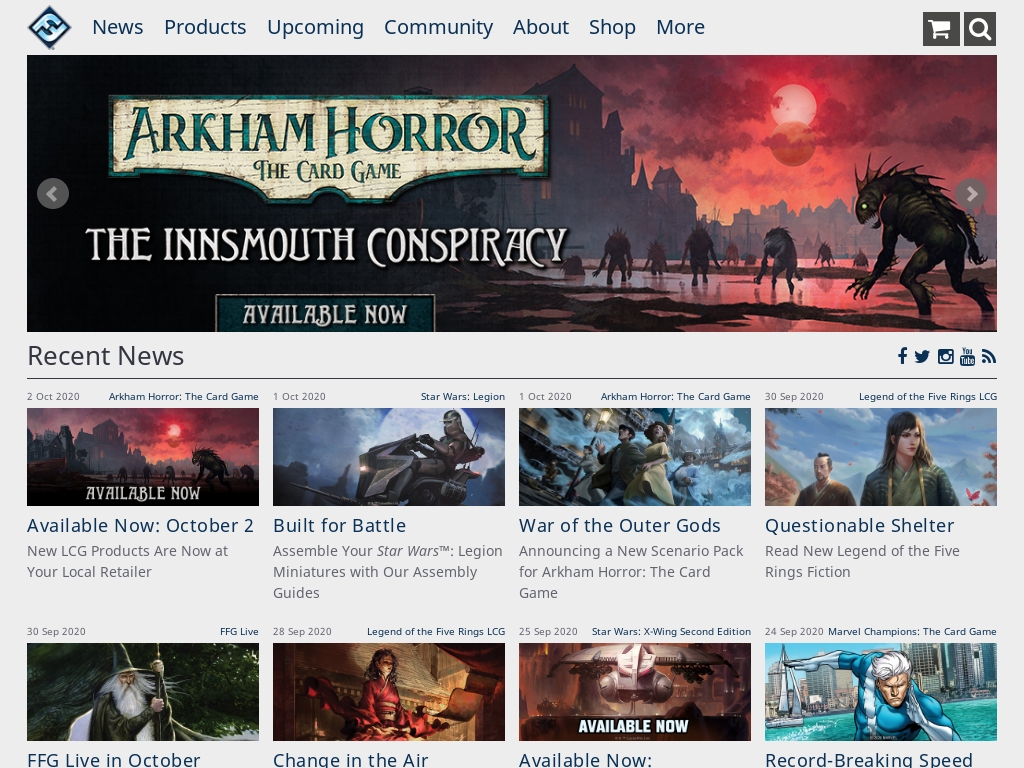The width and height of the screenshot is (1024, 768).
Task: Click the Star Wars: Legion category tag
Action: coord(463,396)
